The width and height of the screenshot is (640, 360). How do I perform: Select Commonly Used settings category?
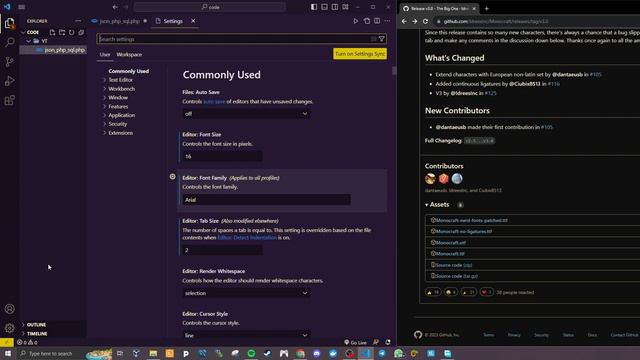click(129, 71)
